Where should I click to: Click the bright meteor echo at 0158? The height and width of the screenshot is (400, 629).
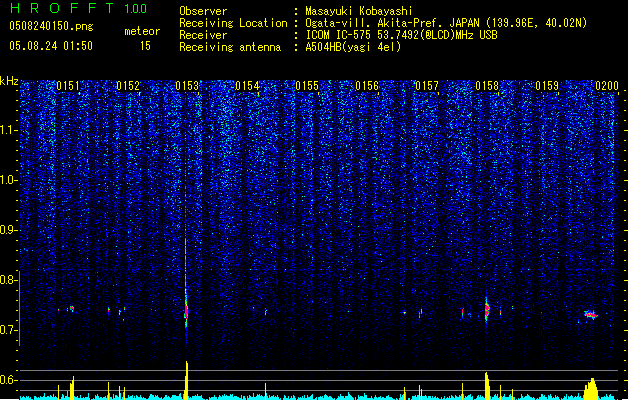pyautogui.click(x=487, y=310)
